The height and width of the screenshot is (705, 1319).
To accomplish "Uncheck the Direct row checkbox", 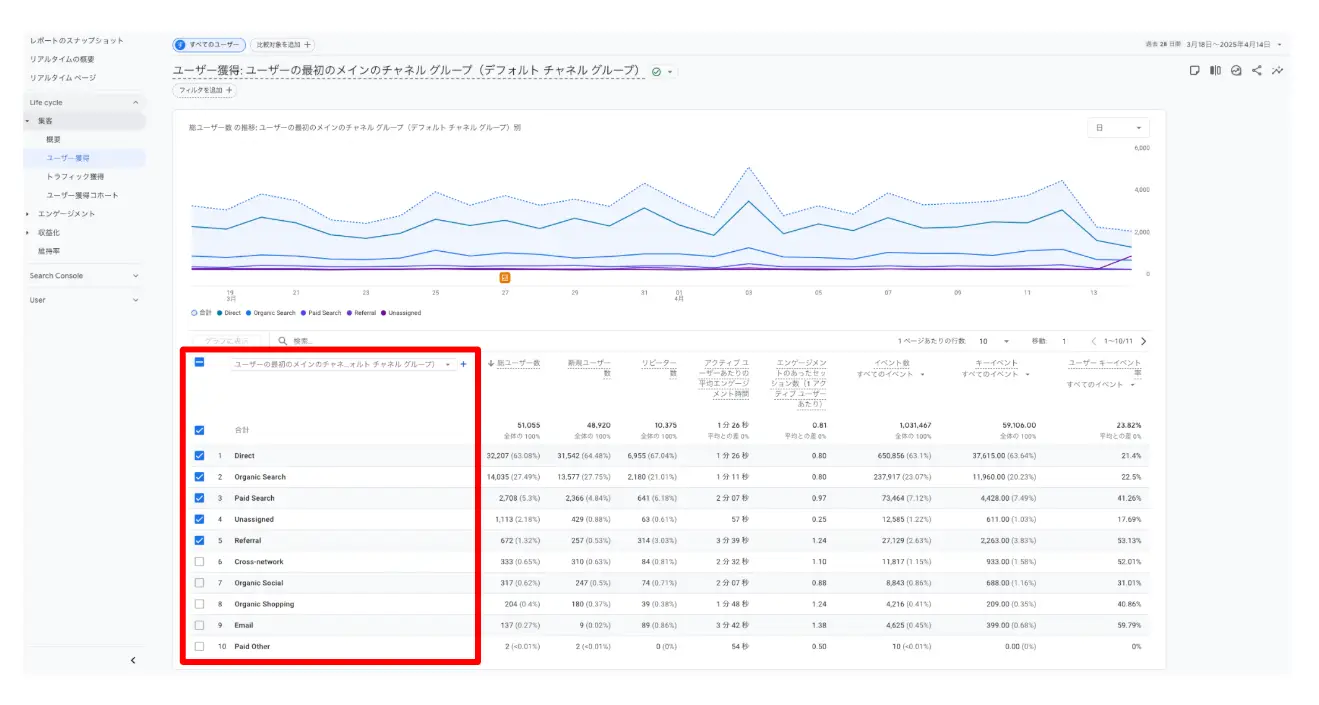I will tap(199, 456).
